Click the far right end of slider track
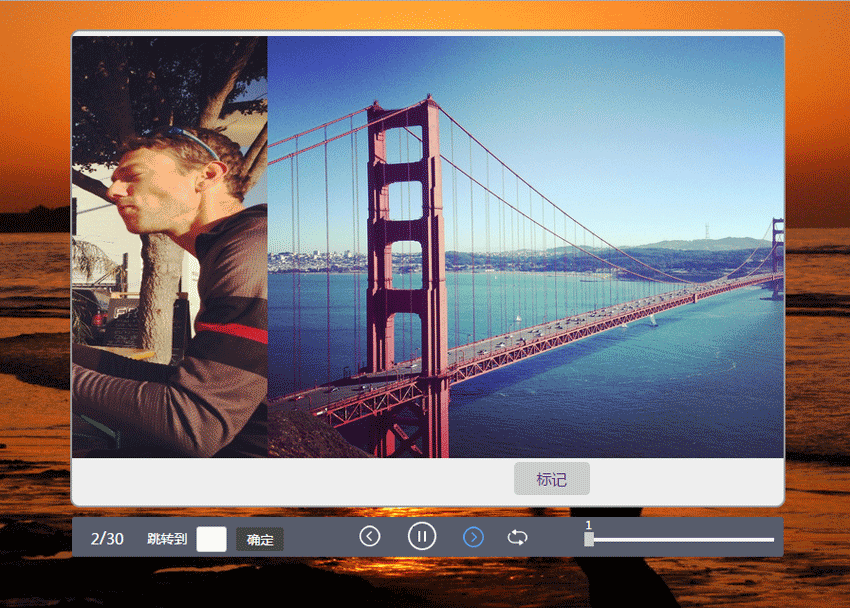The height and width of the screenshot is (608, 850). (x=771, y=539)
